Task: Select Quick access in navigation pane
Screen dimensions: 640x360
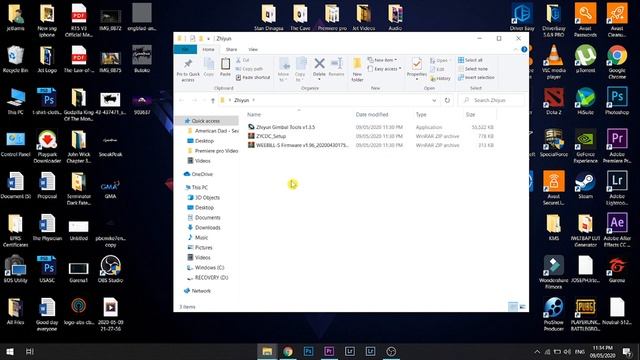Action: (x=206, y=121)
